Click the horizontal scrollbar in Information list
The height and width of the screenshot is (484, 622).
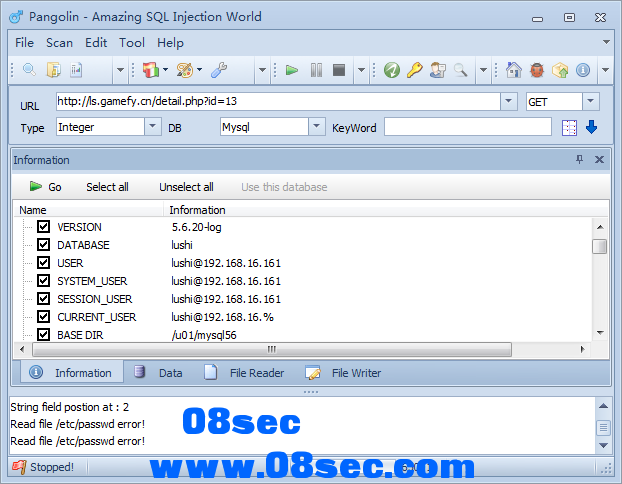(272, 350)
